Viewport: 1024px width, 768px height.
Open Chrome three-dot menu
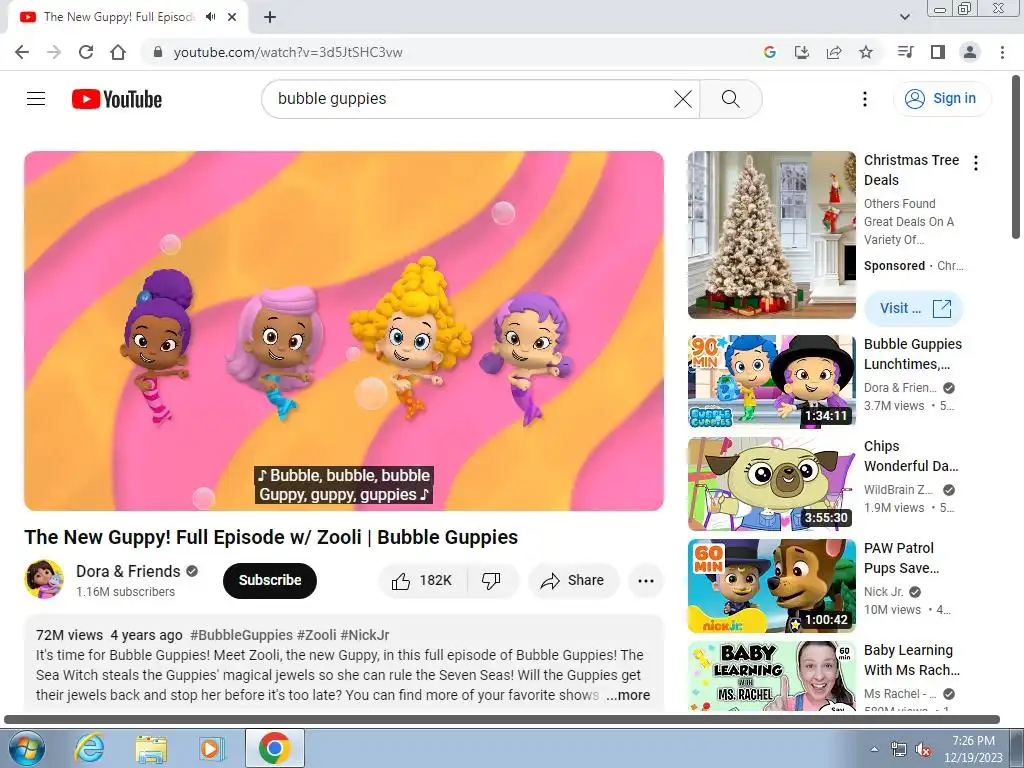[x=1002, y=52]
